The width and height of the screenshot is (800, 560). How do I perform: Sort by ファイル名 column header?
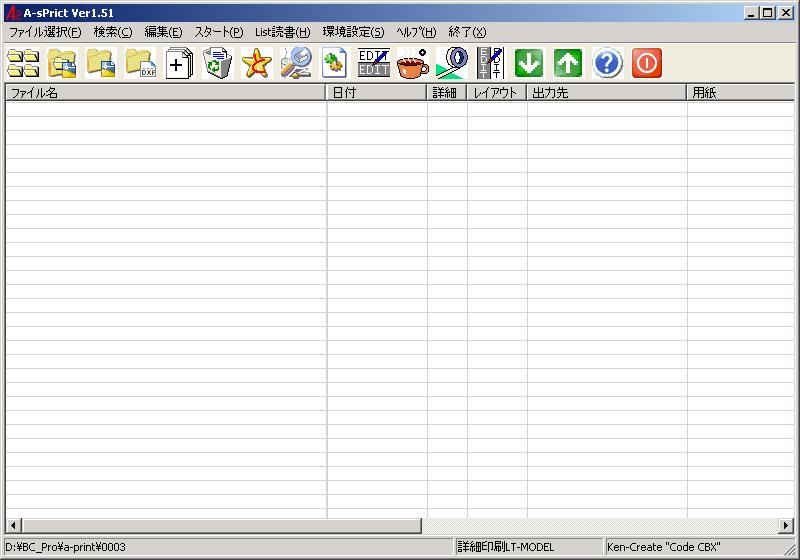click(165, 93)
